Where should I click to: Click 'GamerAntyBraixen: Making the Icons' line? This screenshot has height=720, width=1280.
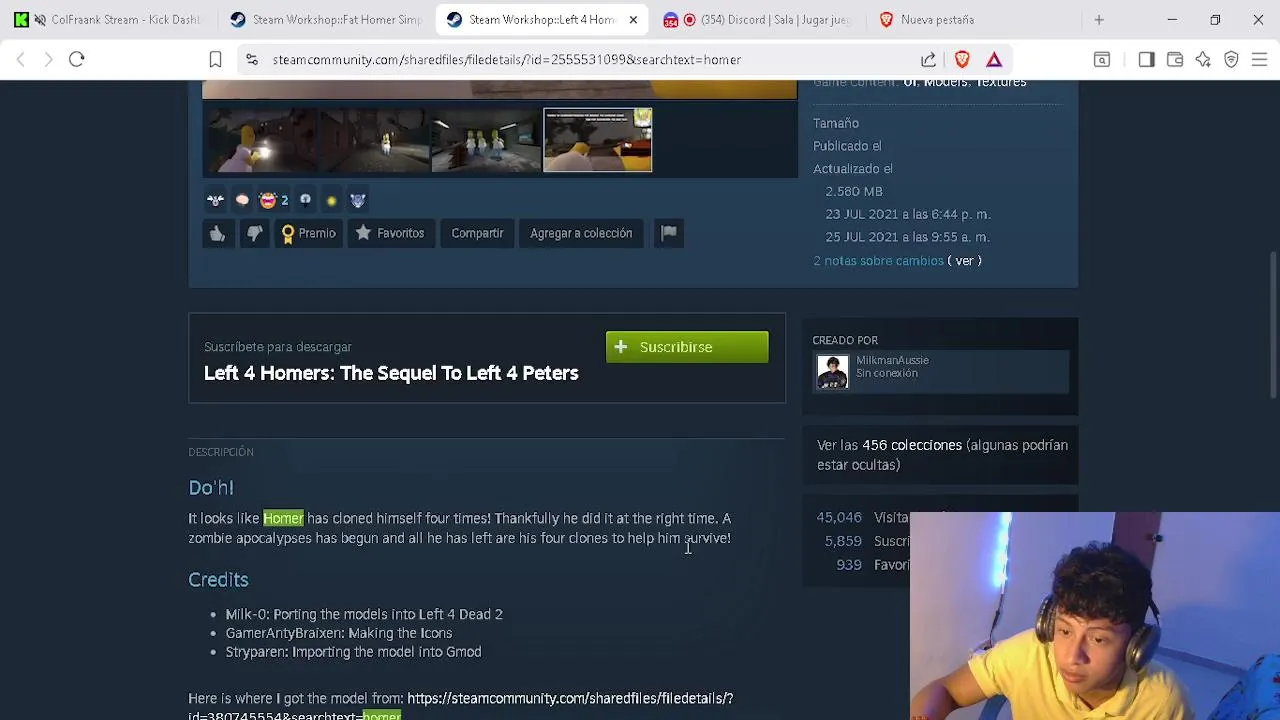pyautogui.click(x=339, y=633)
